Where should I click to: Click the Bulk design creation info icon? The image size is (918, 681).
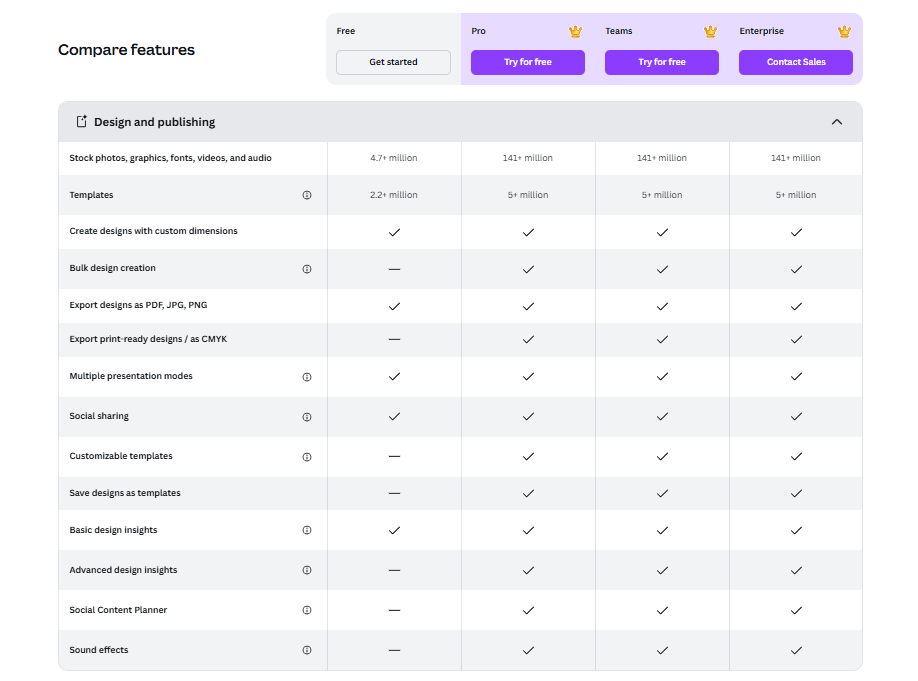click(x=307, y=268)
